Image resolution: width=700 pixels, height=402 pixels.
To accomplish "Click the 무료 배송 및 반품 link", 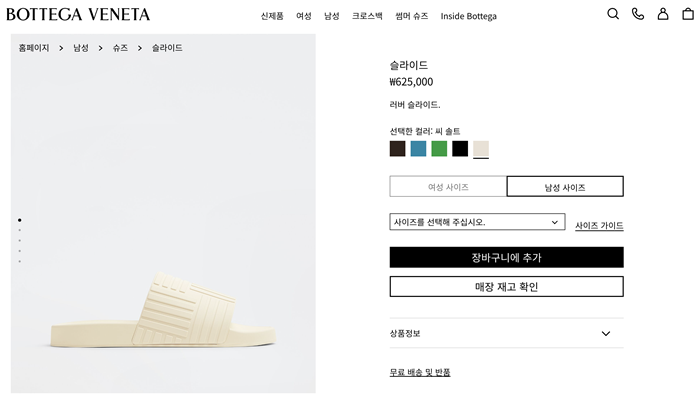I will (420, 372).
